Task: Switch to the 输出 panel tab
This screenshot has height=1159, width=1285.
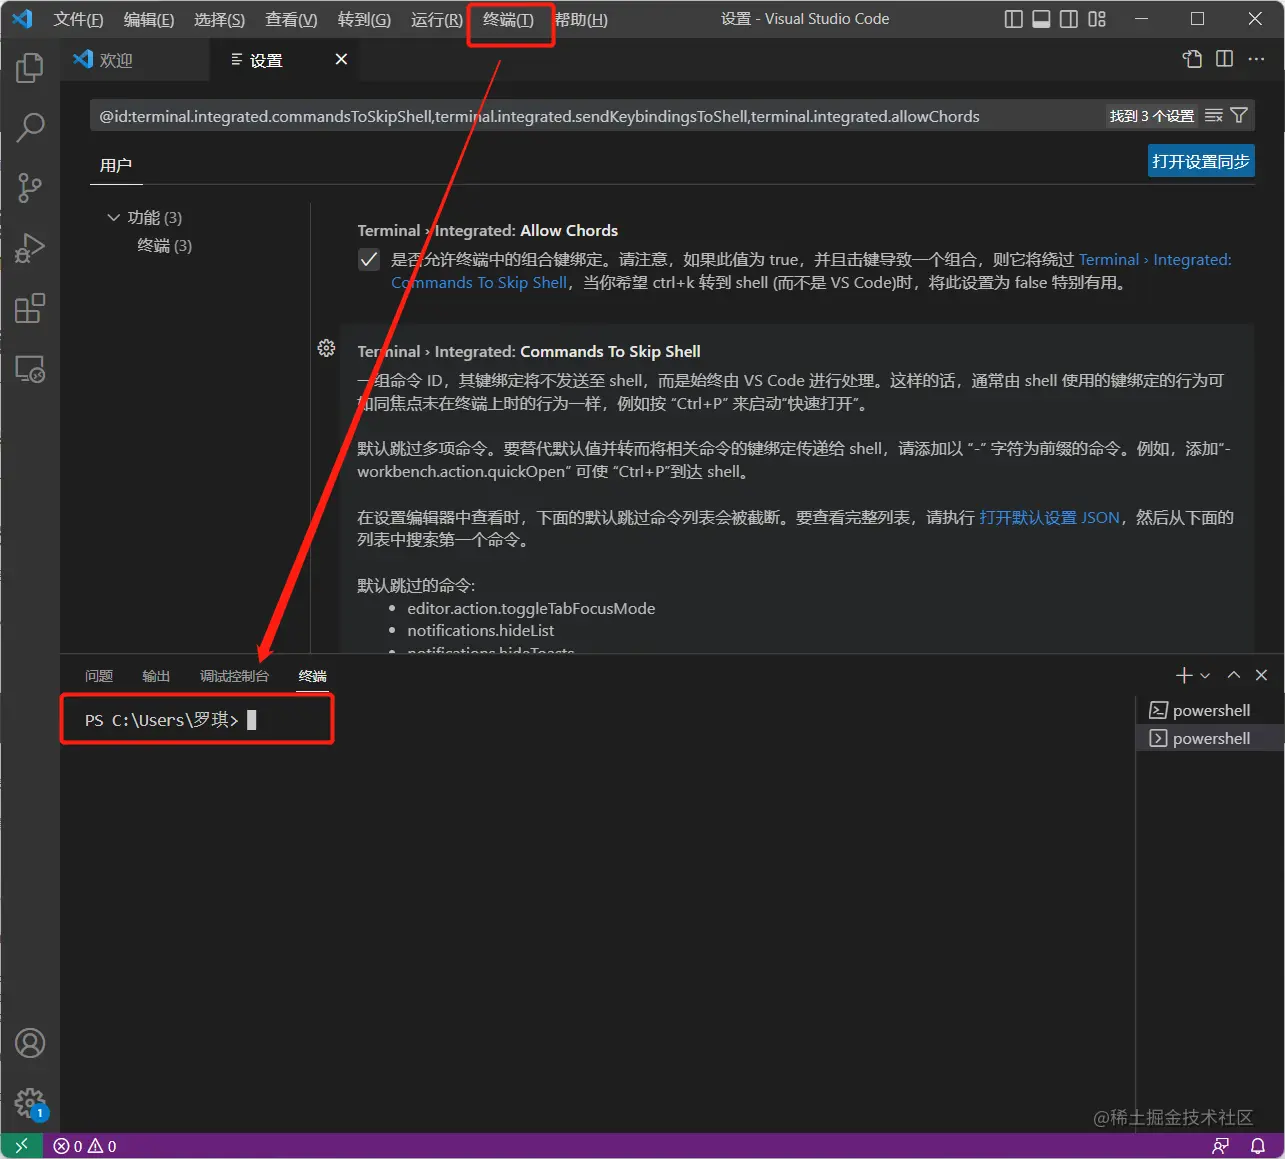Action: (156, 676)
